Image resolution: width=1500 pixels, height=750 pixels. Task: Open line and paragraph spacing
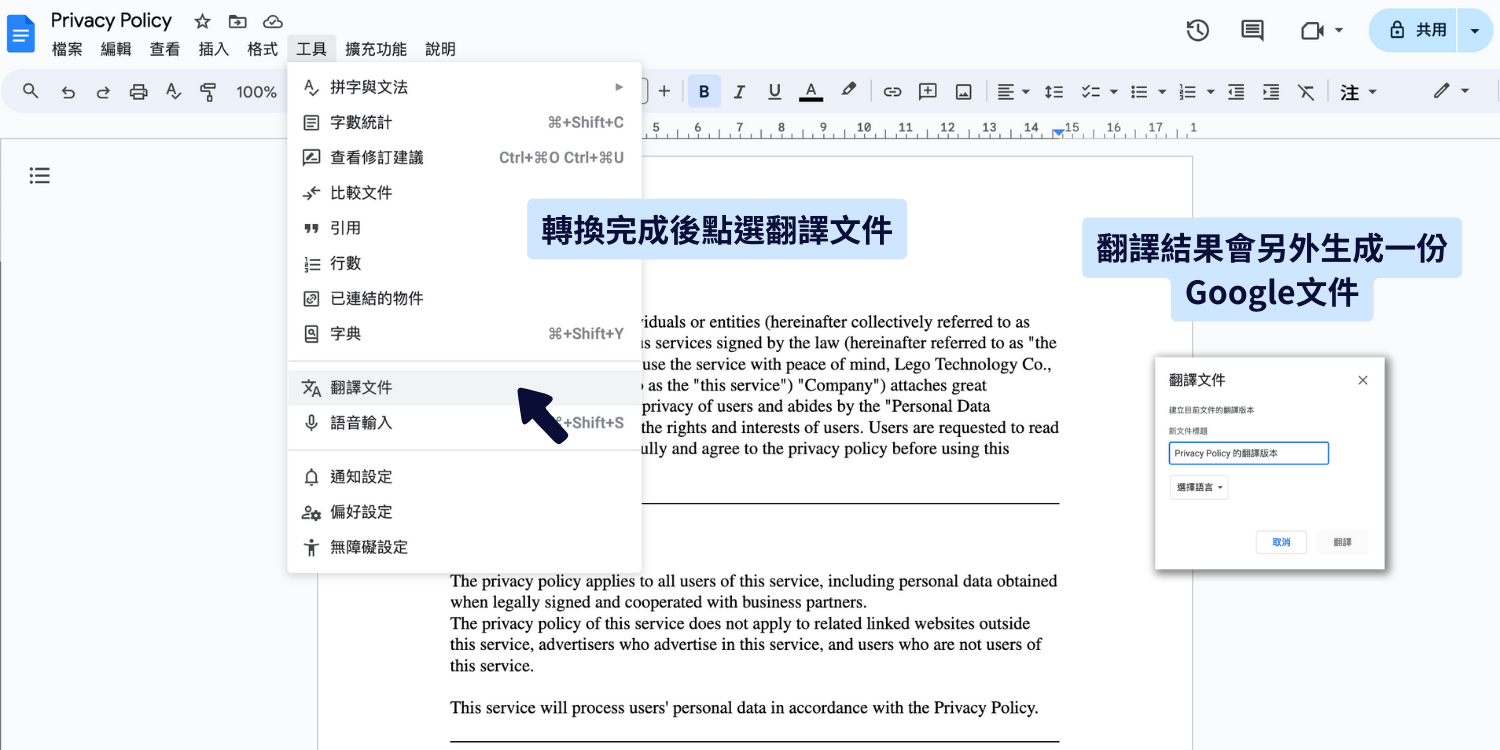tap(1054, 92)
